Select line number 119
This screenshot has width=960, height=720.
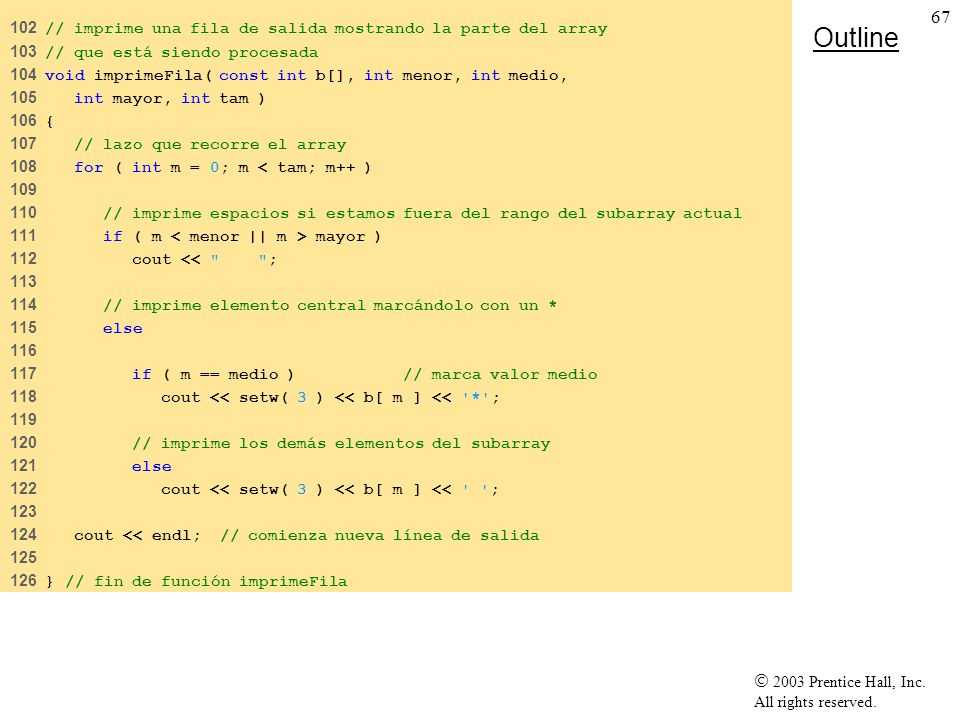point(23,419)
